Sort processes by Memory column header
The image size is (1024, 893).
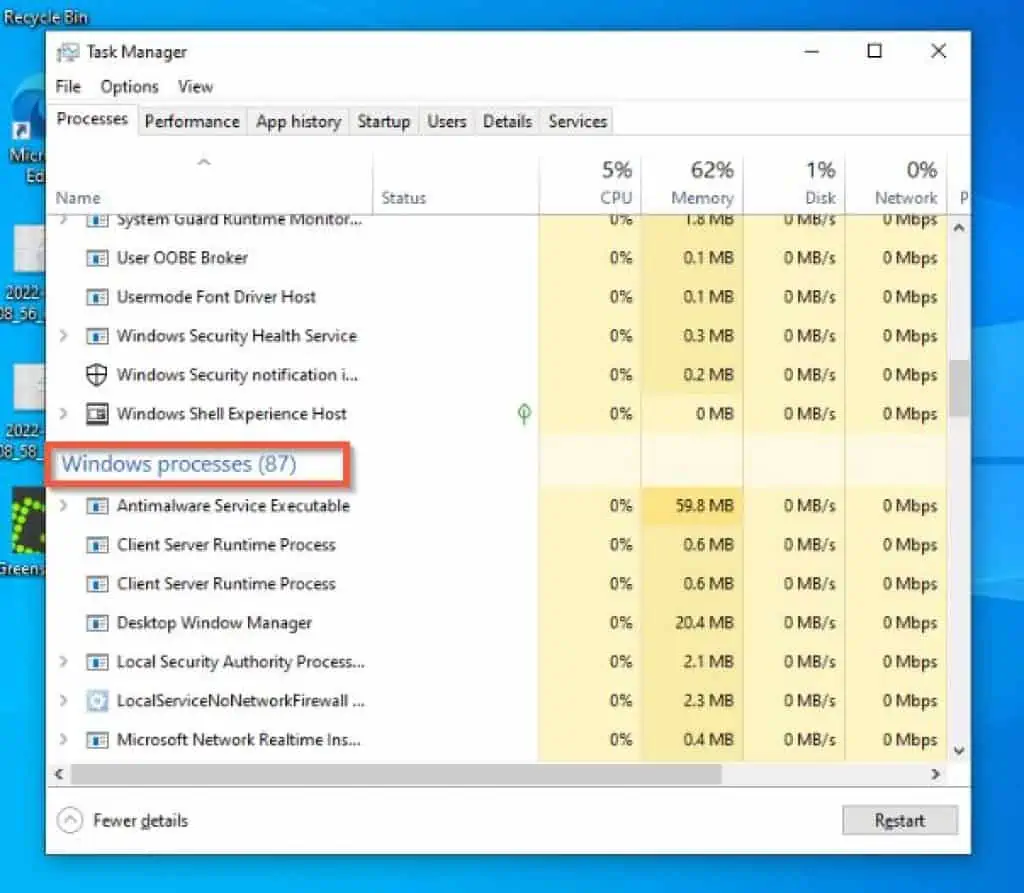(702, 184)
